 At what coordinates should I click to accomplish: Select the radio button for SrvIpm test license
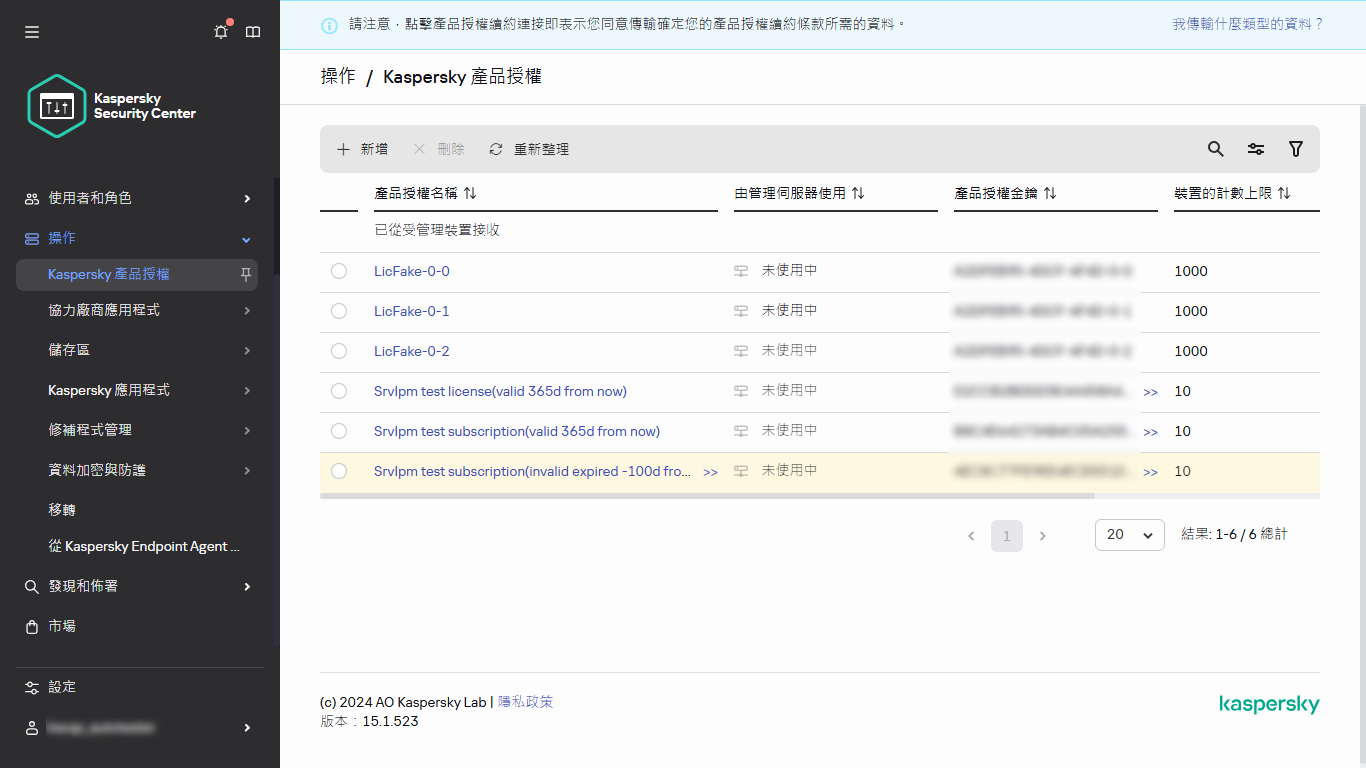[338, 391]
